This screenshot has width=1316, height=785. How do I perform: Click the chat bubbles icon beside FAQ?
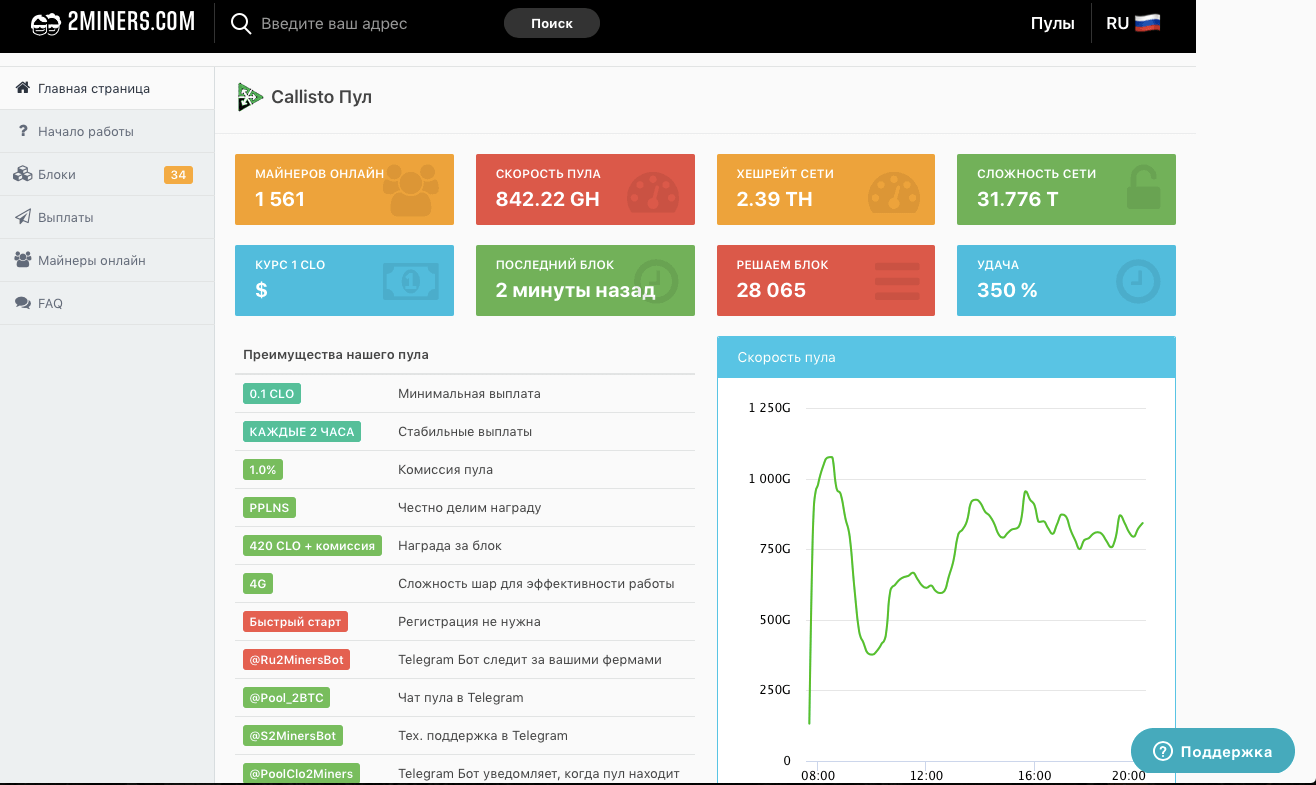22,303
